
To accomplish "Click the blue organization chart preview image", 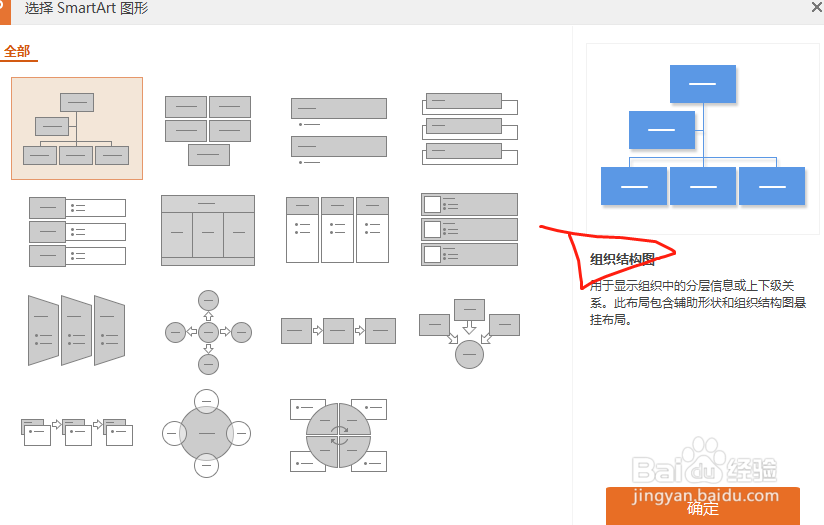I will point(703,135).
